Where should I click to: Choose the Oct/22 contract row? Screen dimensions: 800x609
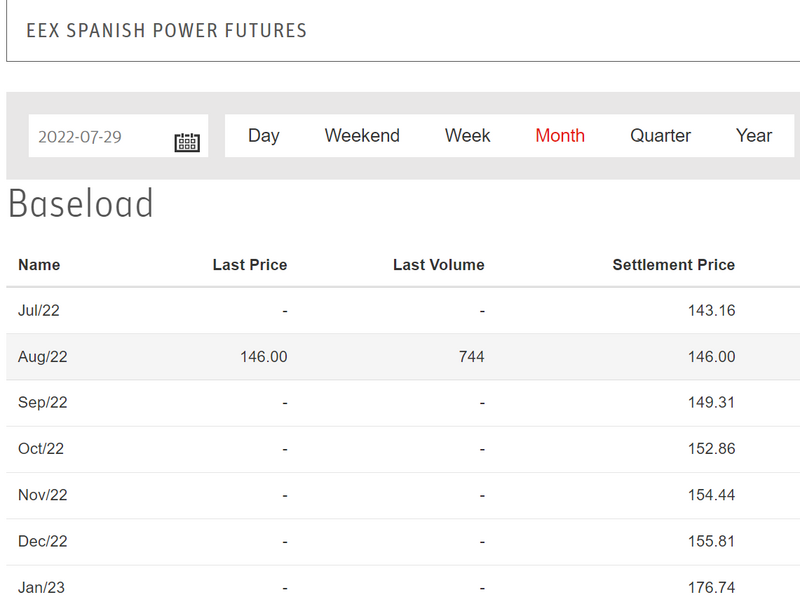point(41,449)
